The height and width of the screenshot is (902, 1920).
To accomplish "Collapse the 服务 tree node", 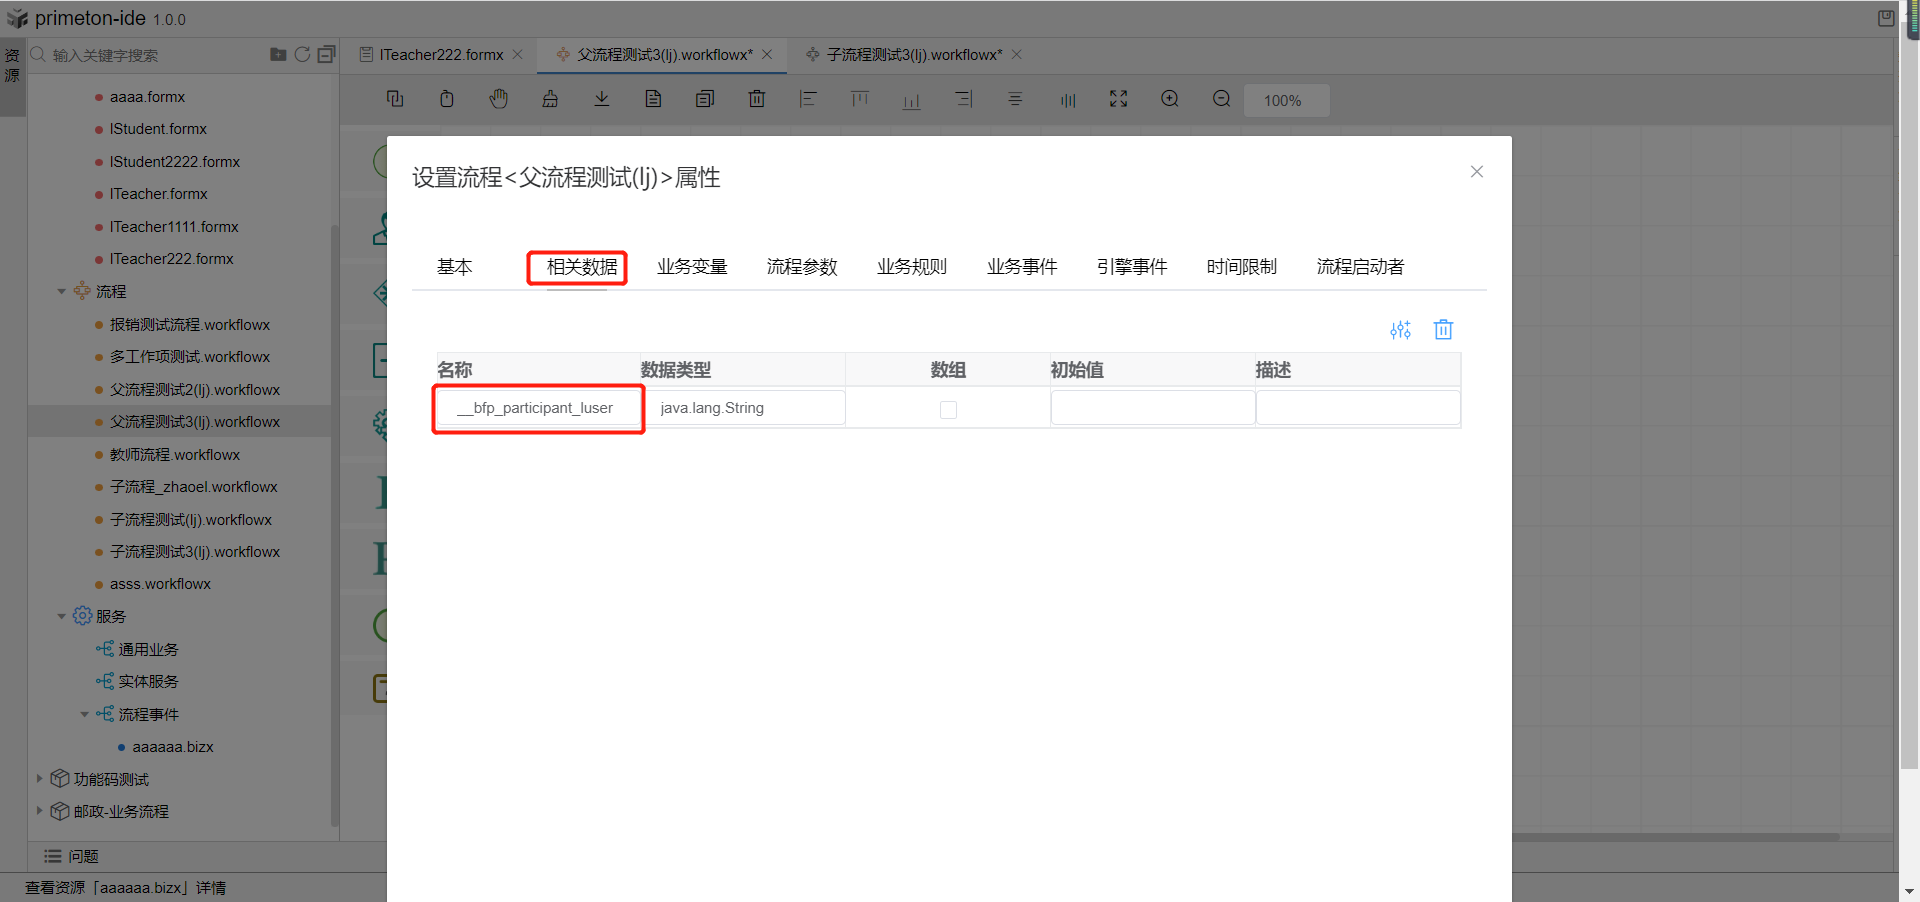I will pyautogui.click(x=62, y=617).
